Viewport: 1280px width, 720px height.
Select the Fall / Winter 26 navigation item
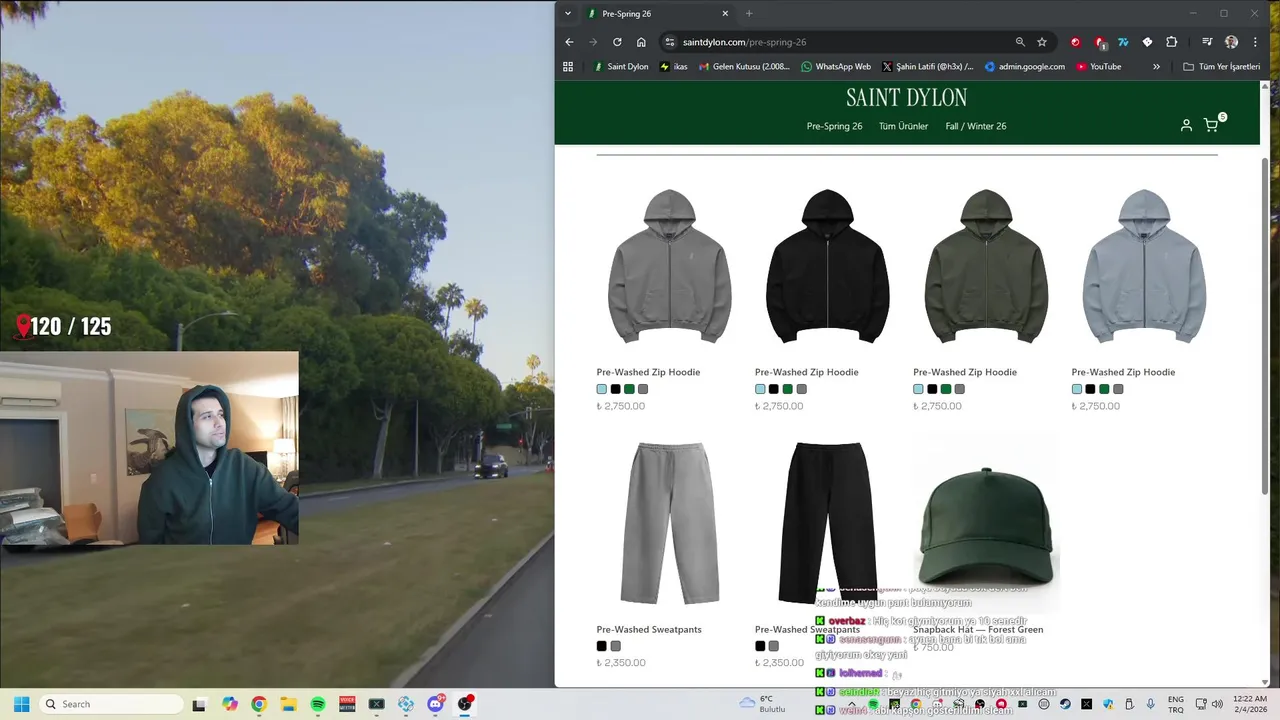[976, 126]
